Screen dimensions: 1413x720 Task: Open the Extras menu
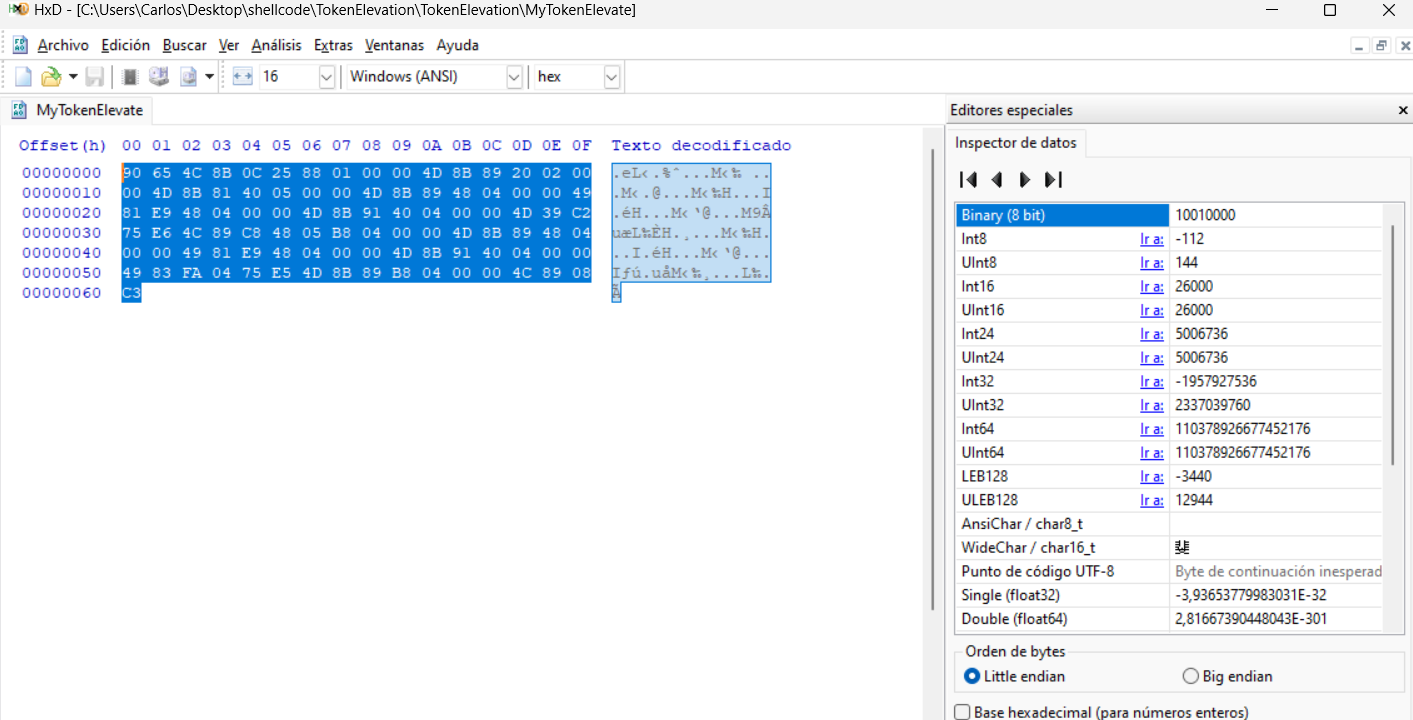coord(333,46)
